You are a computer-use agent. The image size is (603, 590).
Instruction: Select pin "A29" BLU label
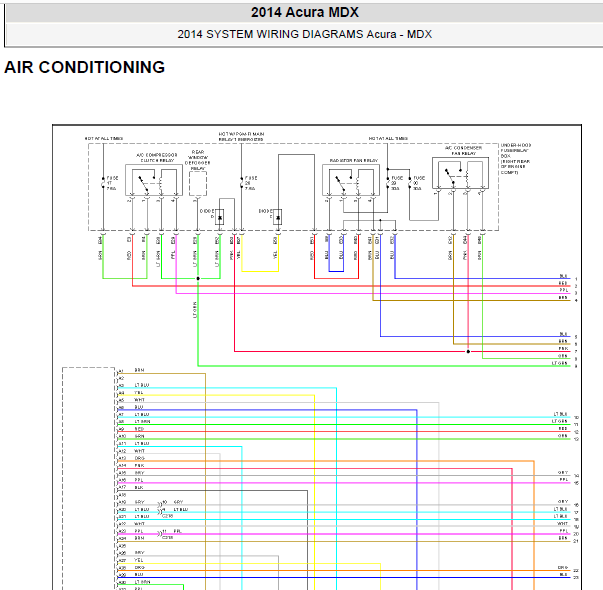[131, 575]
